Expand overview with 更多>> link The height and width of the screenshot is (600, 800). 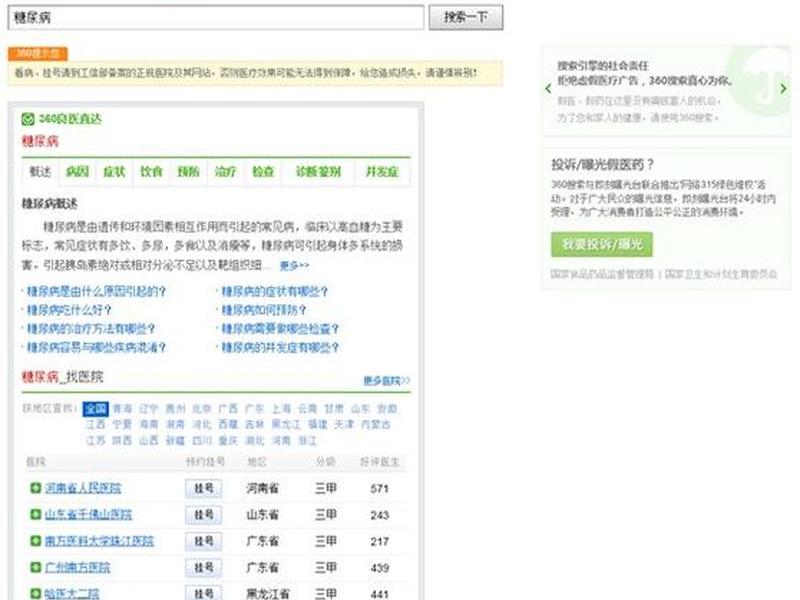[x=294, y=266]
